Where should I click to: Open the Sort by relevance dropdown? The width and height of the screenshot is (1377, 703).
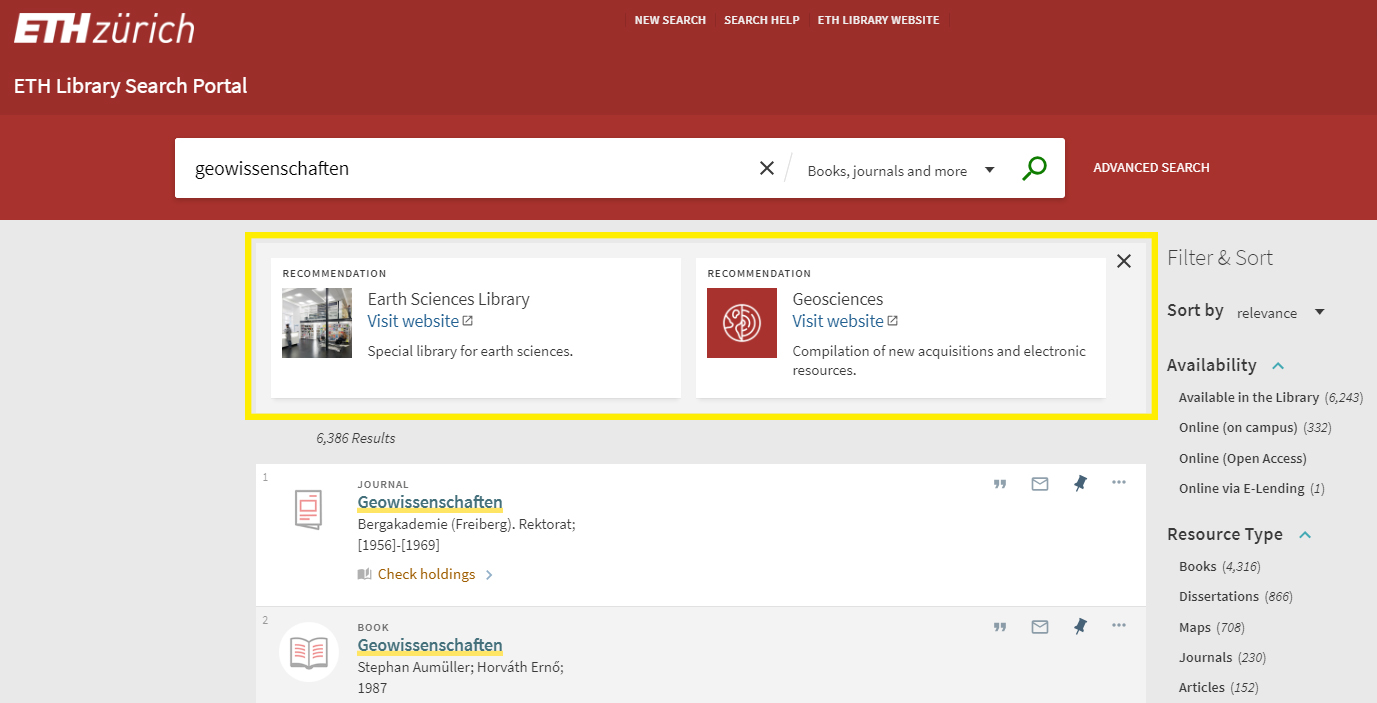[x=1280, y=313]
